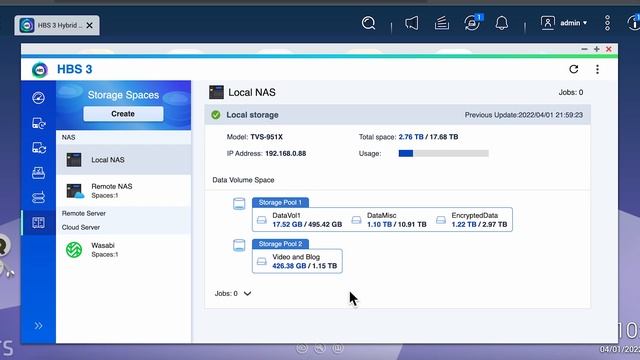Screen dimensions: 640x360
Task: Click the Remote Server section label
Action: 84,213
